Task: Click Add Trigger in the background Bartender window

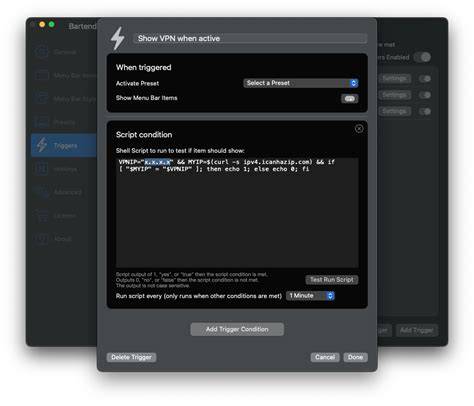Action: coord(417,331)
